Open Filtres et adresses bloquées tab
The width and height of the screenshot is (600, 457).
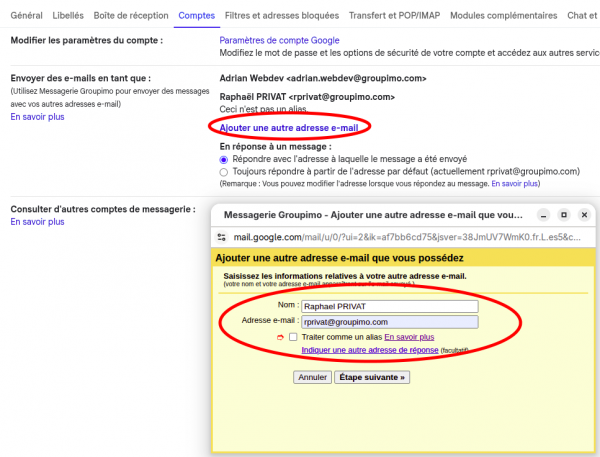[x=282, y=15]
